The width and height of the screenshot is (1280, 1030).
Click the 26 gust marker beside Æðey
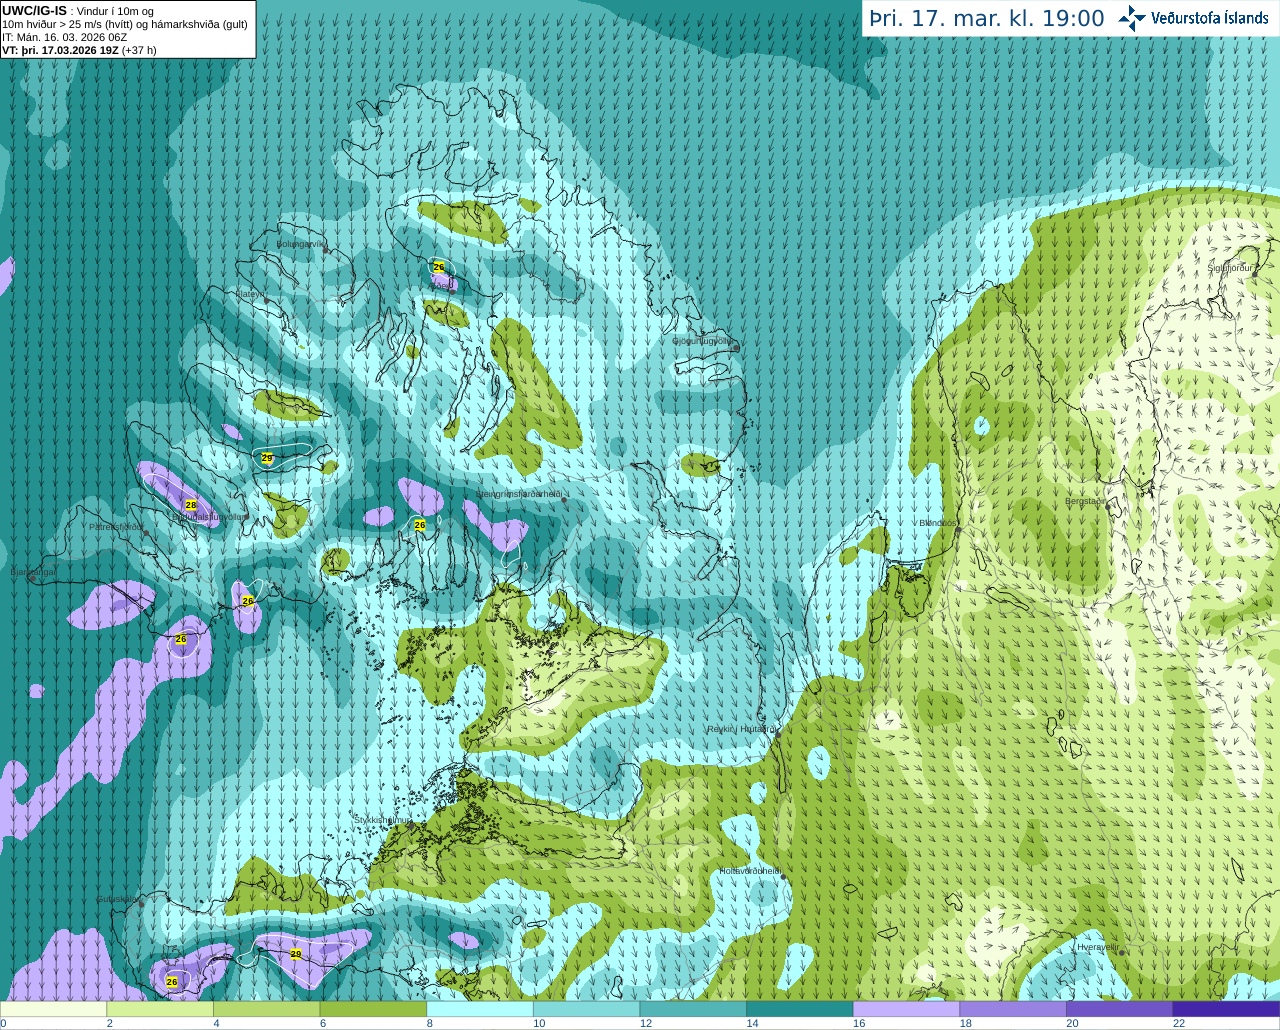(x=438, y=267)
